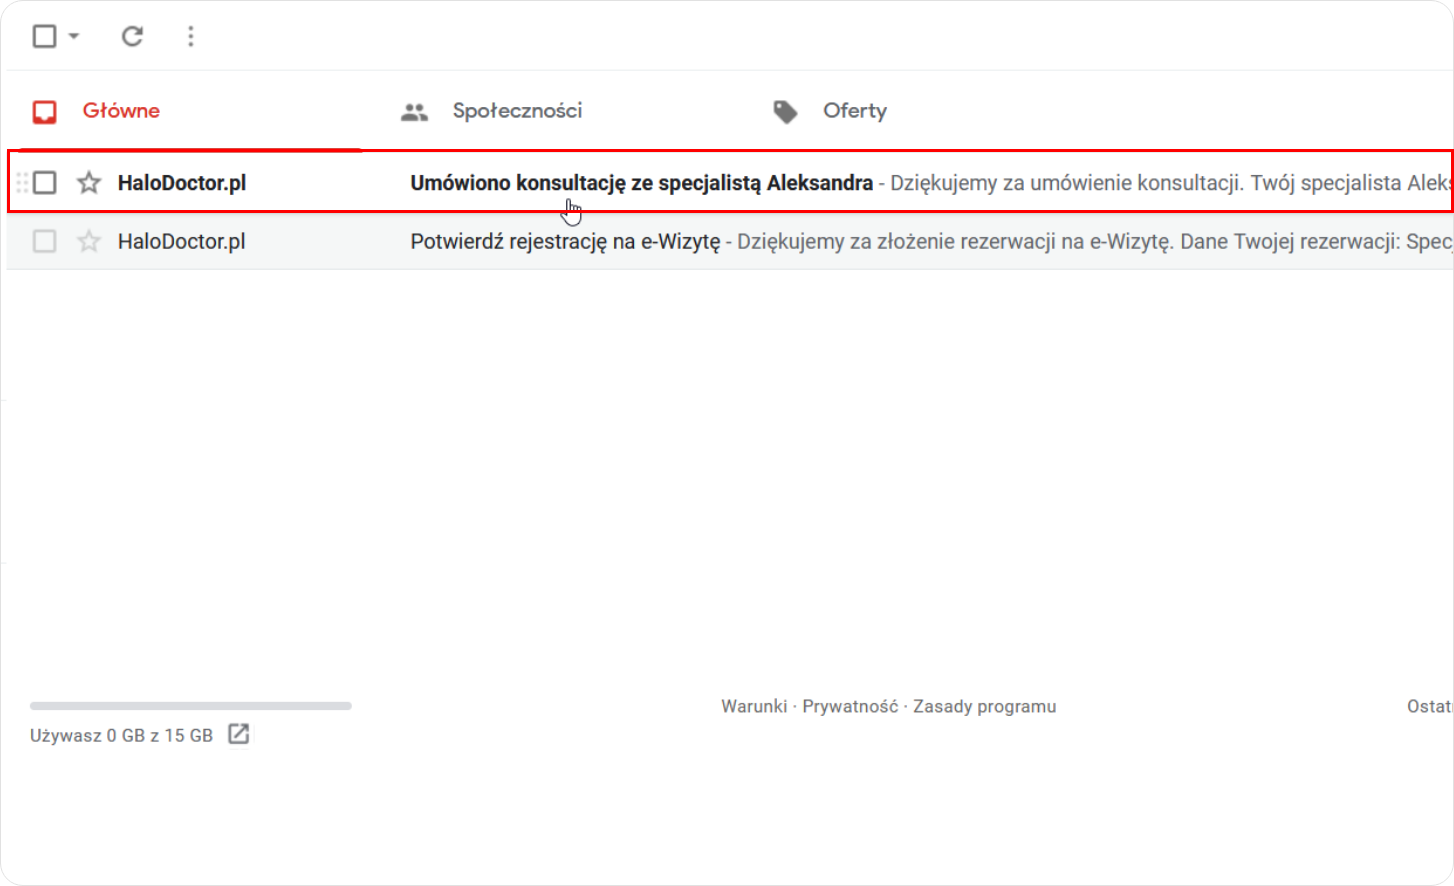Click the tag icon beside Oferty
Screen dimensions: 1454x886
point(786,112)
